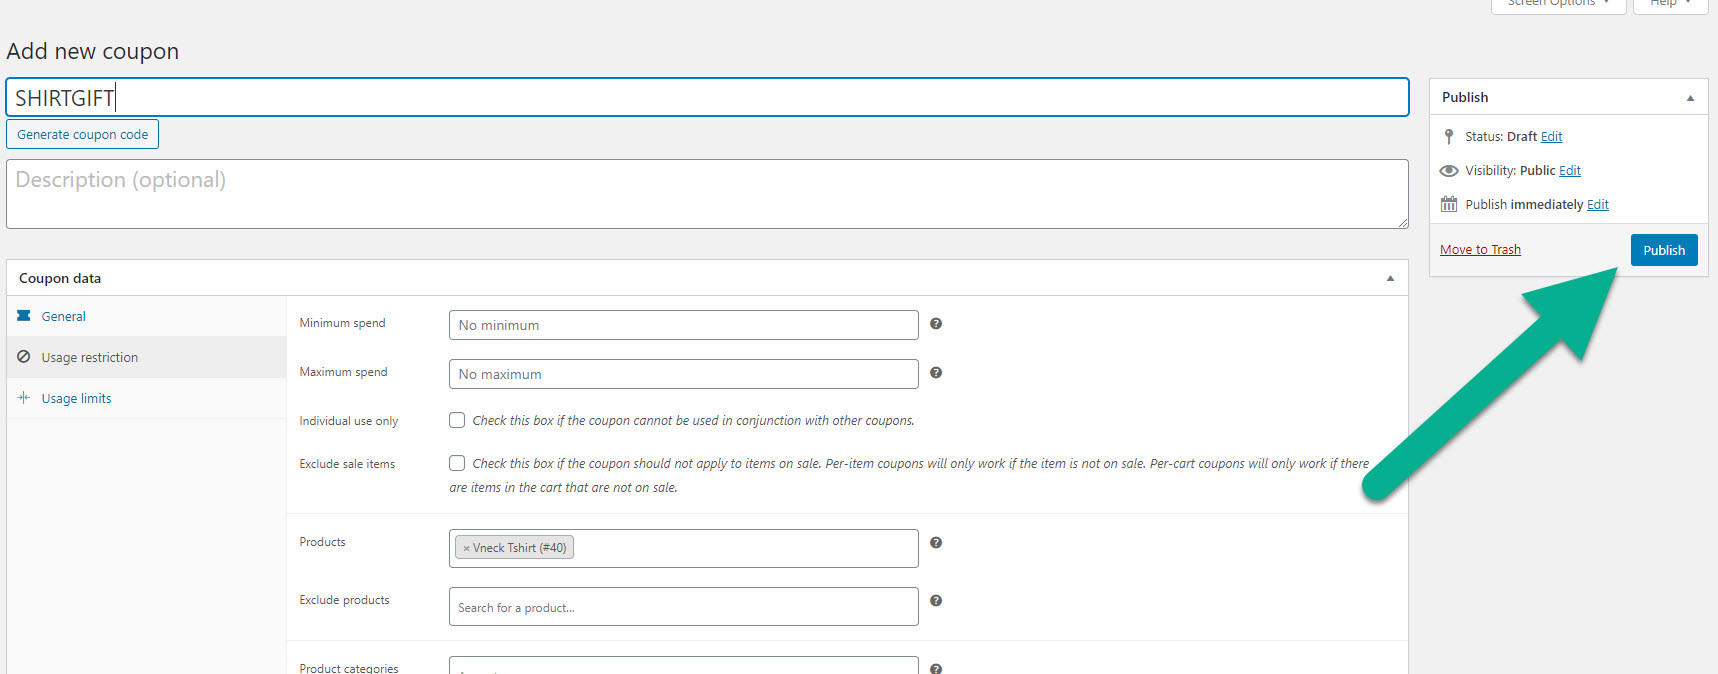Collapse the Coupon data panel arrow
The height and width of the screenshot is (674, 1718).
[1390, 279]
